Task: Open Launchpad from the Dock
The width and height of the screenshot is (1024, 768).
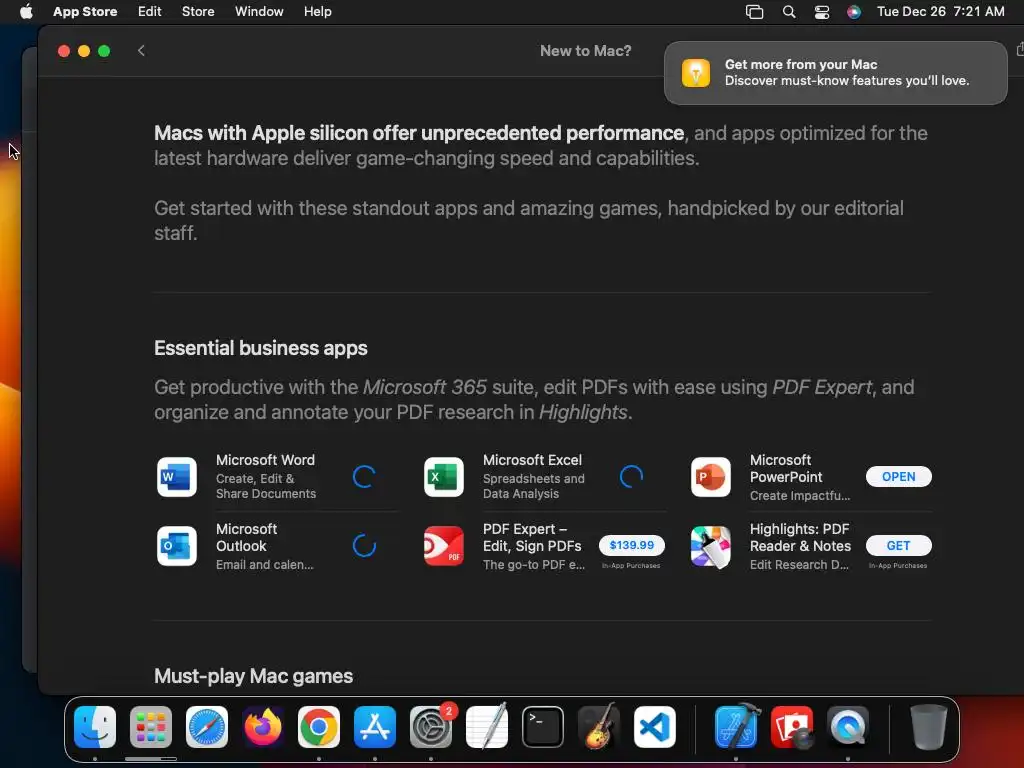Action: tap(151, 727)
